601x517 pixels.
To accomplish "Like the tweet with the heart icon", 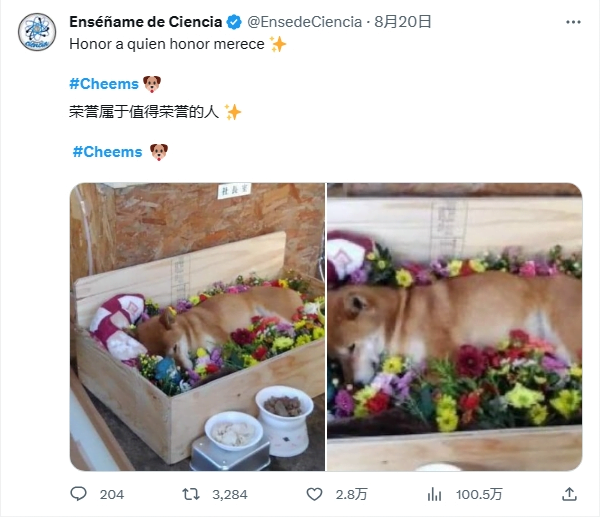I will click(314, 494).
